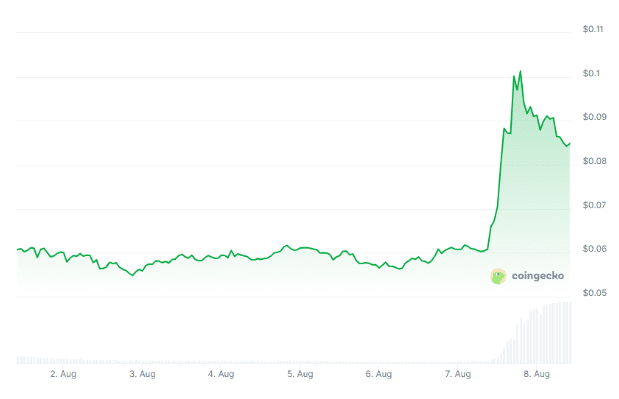This screenshot has width=619, height=399.
Task: Select the 6. Aug date marker
Action: [x=379, y=374]
